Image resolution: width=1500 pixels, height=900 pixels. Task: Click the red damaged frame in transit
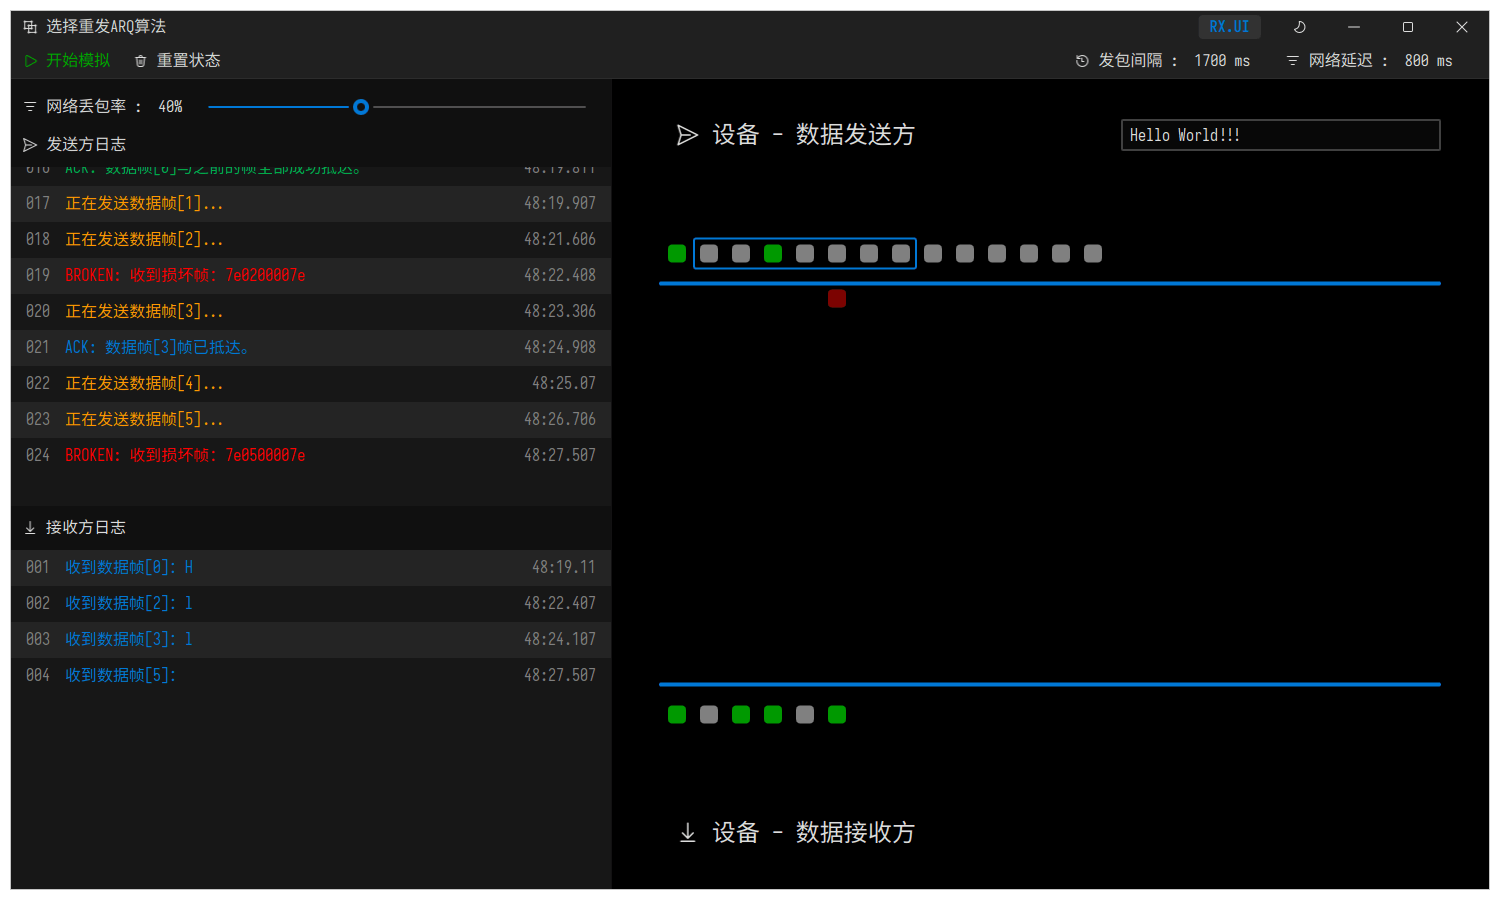point(837,299)
